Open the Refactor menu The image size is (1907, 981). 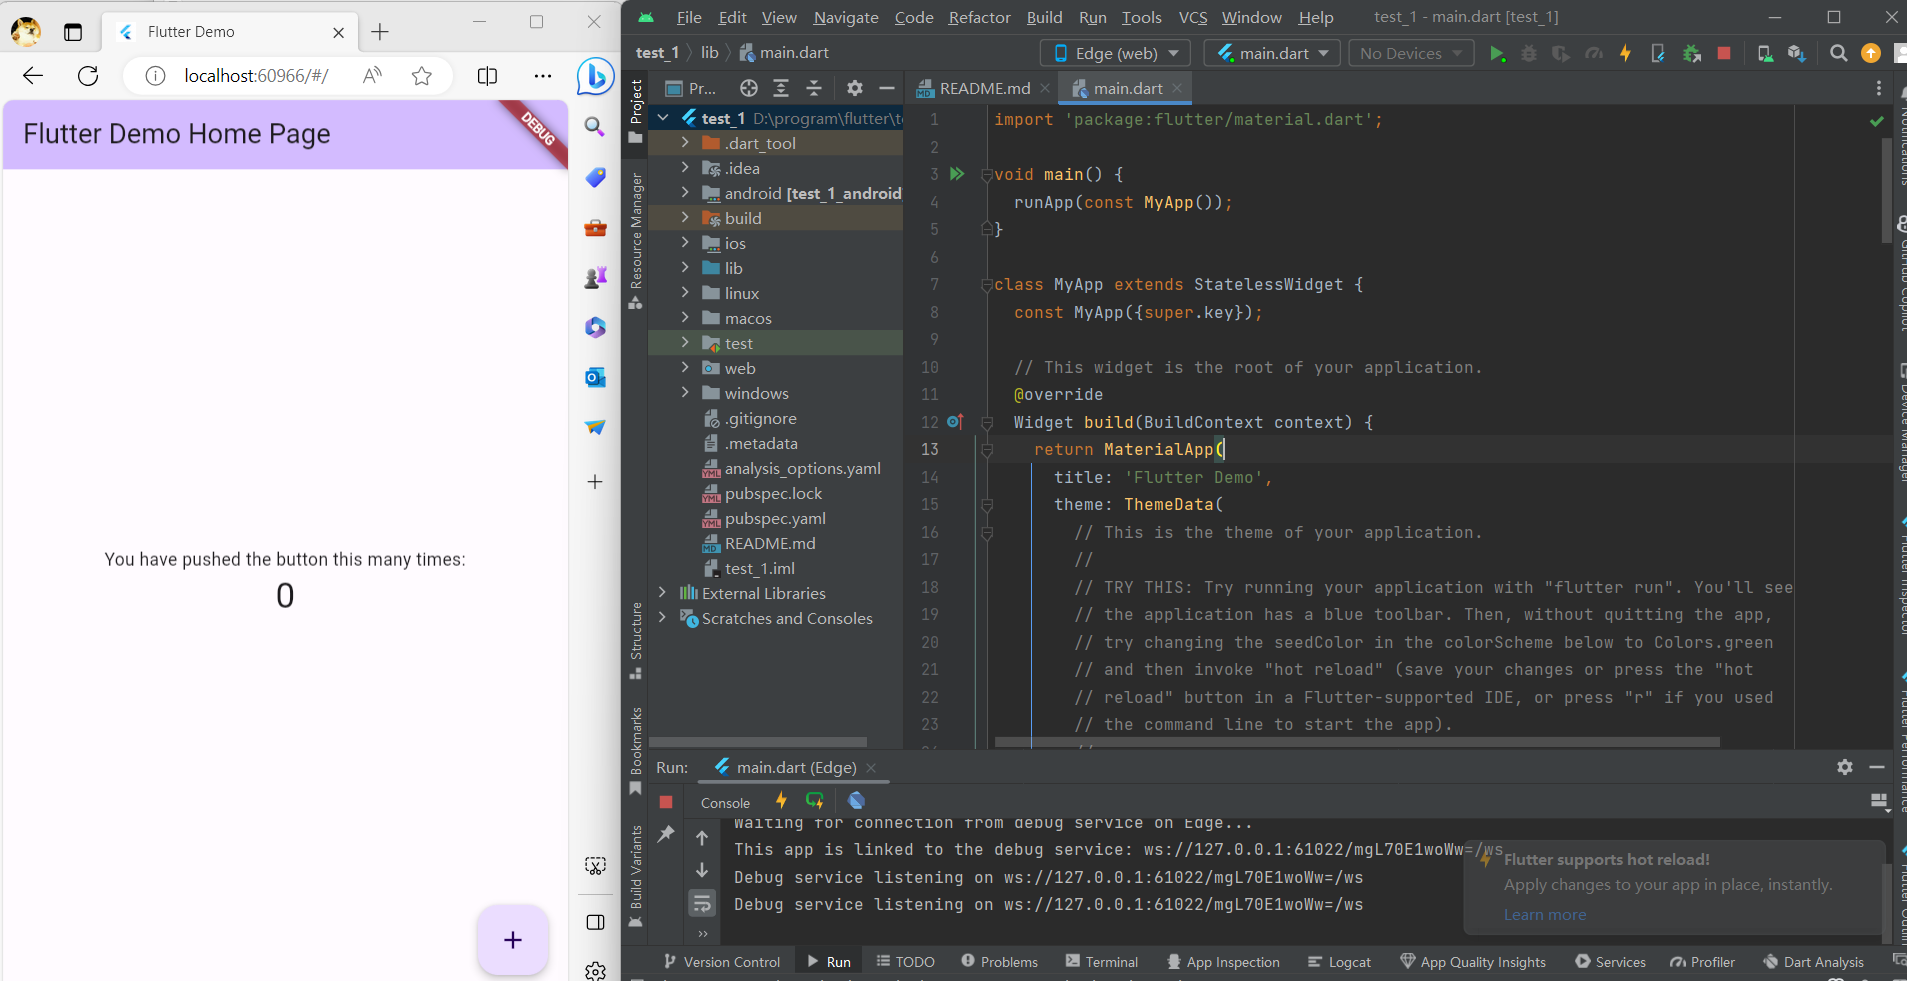[979, 17]
